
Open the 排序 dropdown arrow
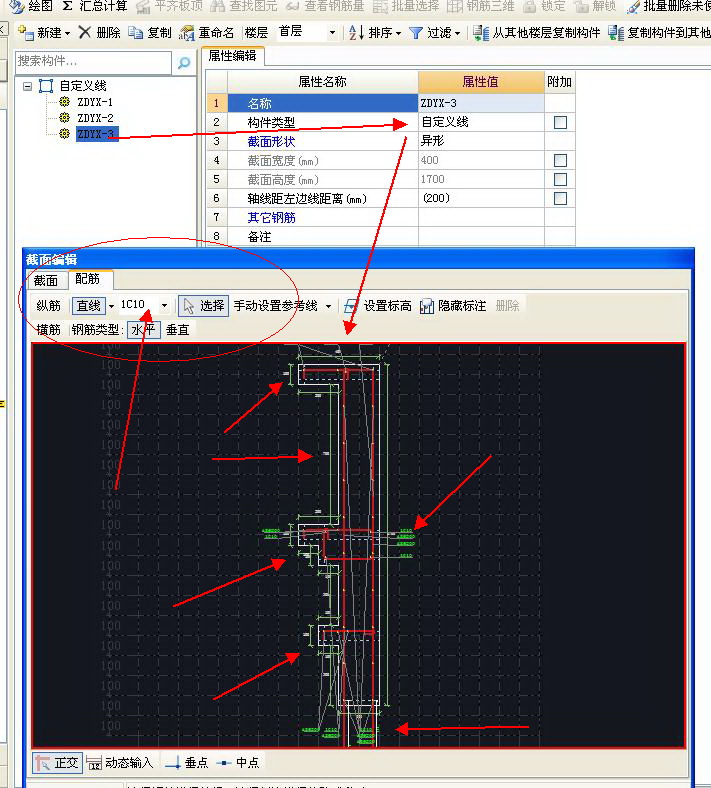398,34
